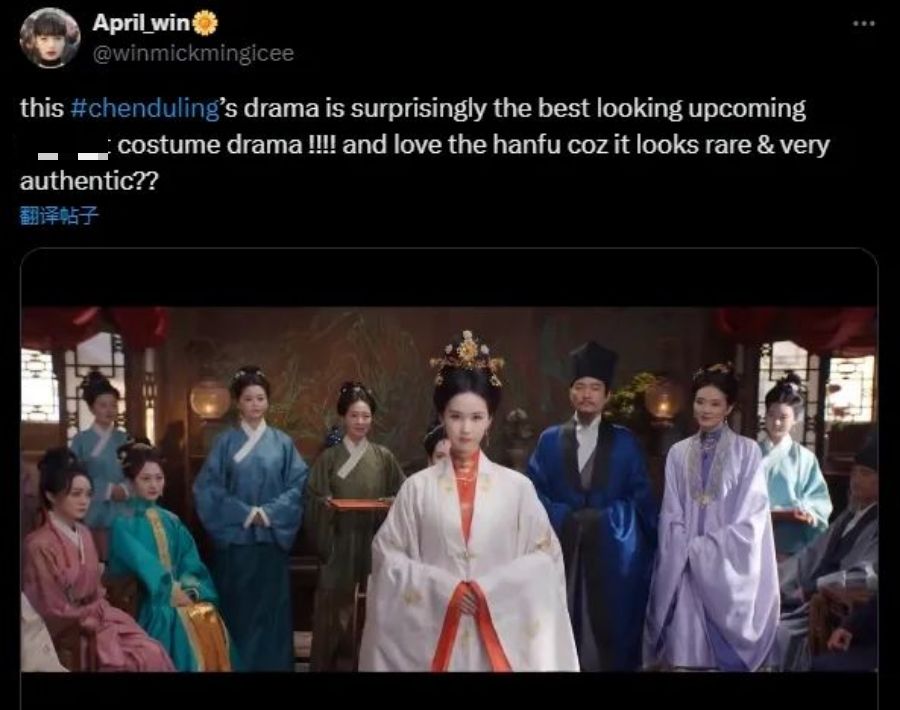900x710 pixels.
Task: Click the glowing lantern in left background
Action: 210,399
